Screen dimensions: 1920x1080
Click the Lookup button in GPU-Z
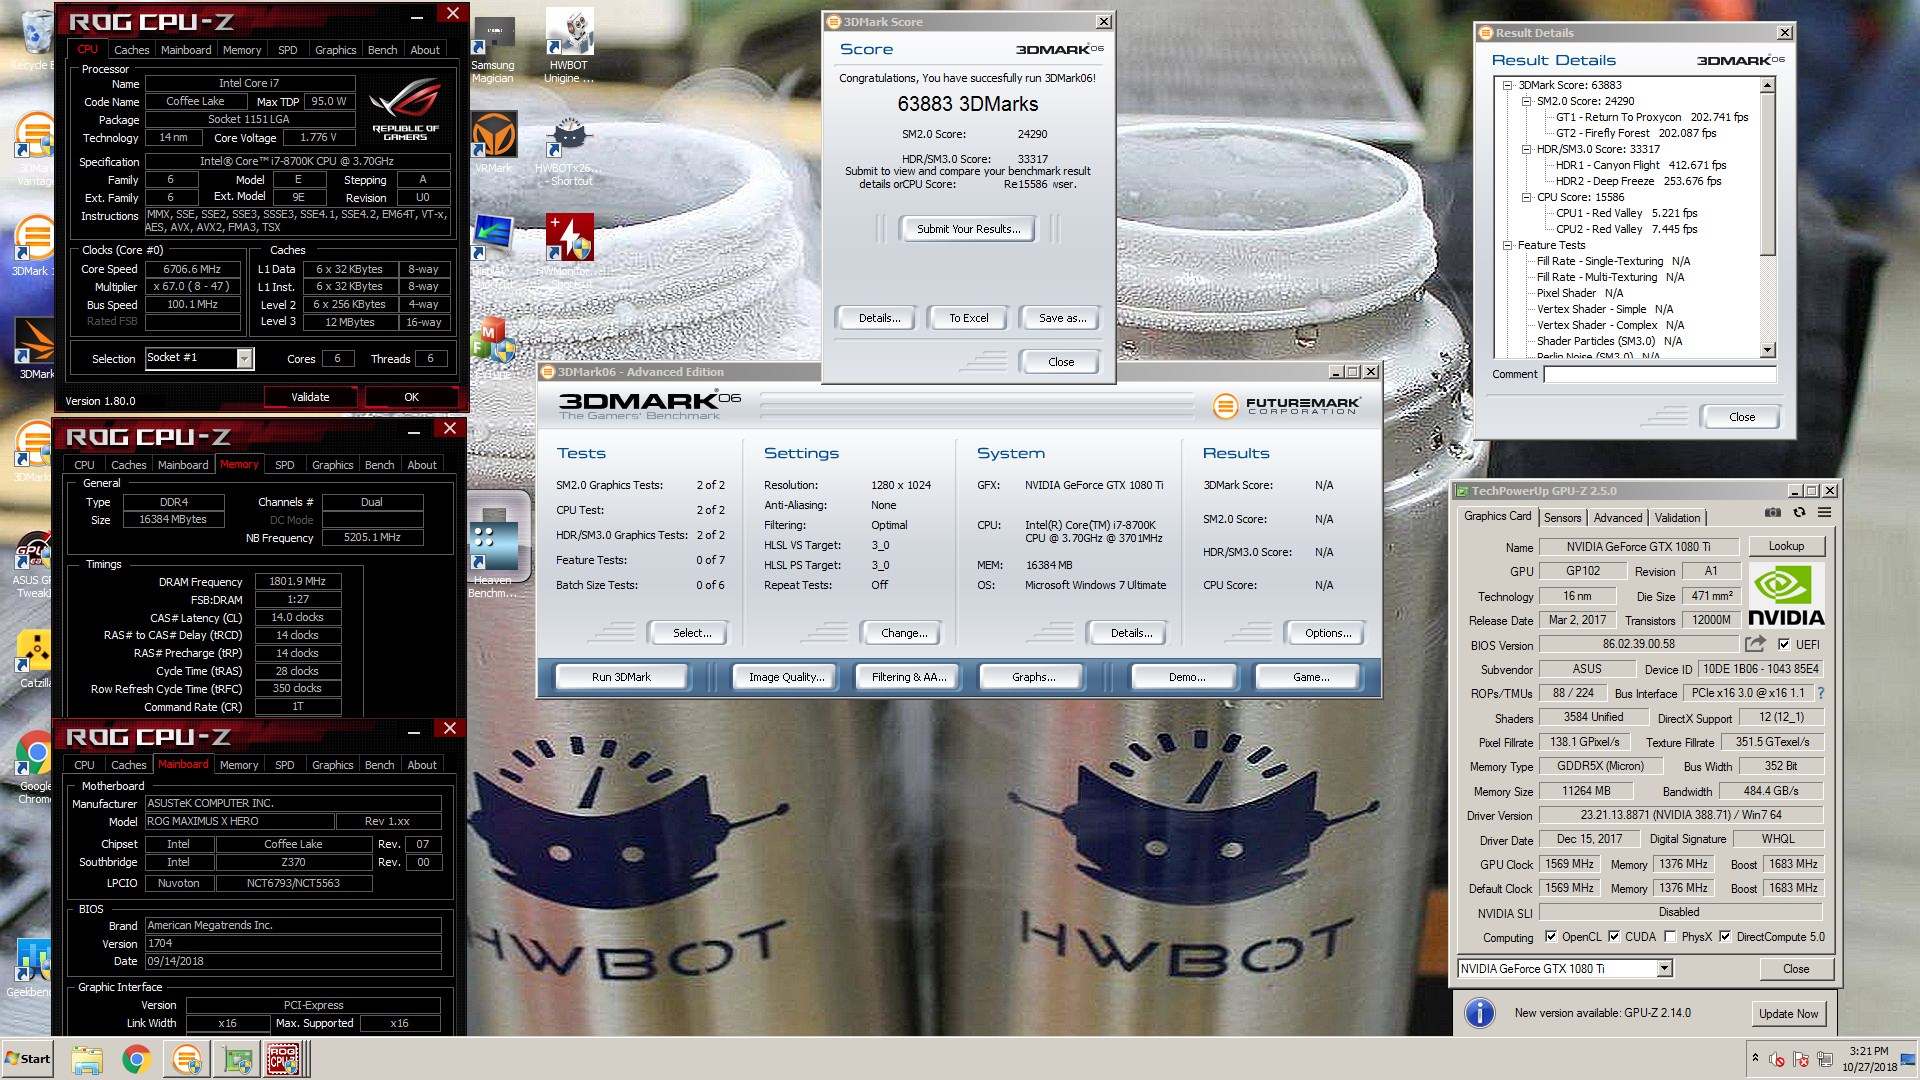[x=1786, y=546]
